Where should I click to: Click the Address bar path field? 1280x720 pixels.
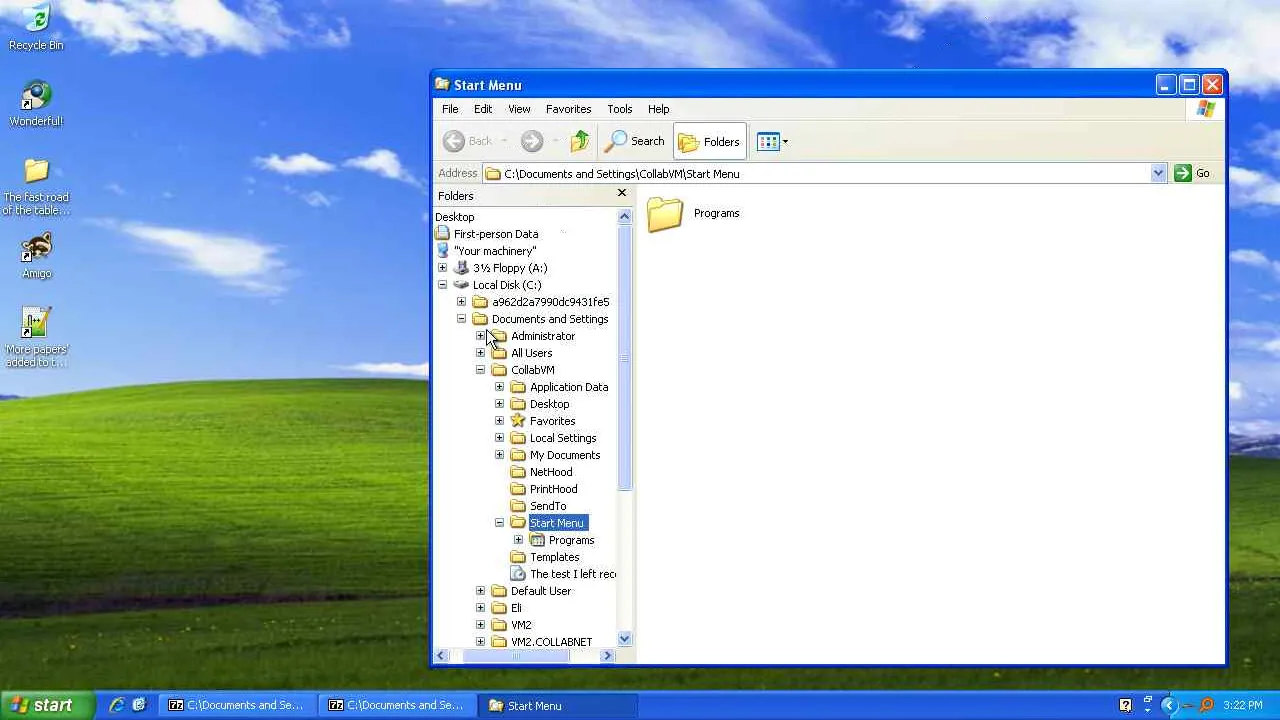tap(816, 173)
